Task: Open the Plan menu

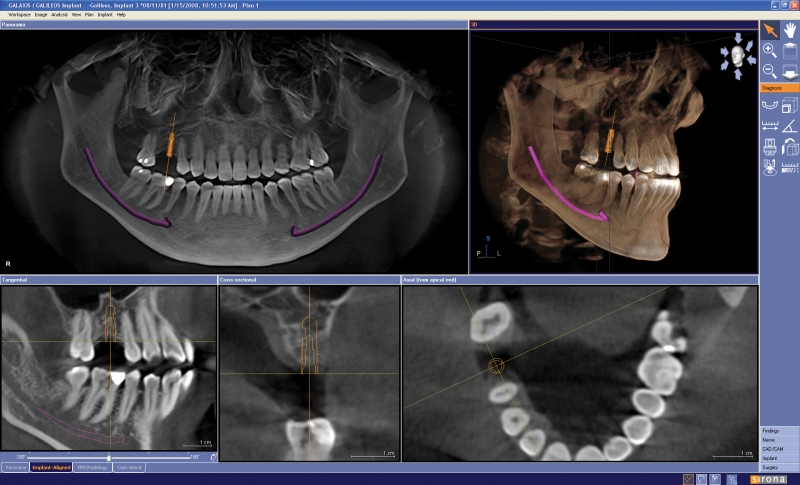Action: point(89,15)
